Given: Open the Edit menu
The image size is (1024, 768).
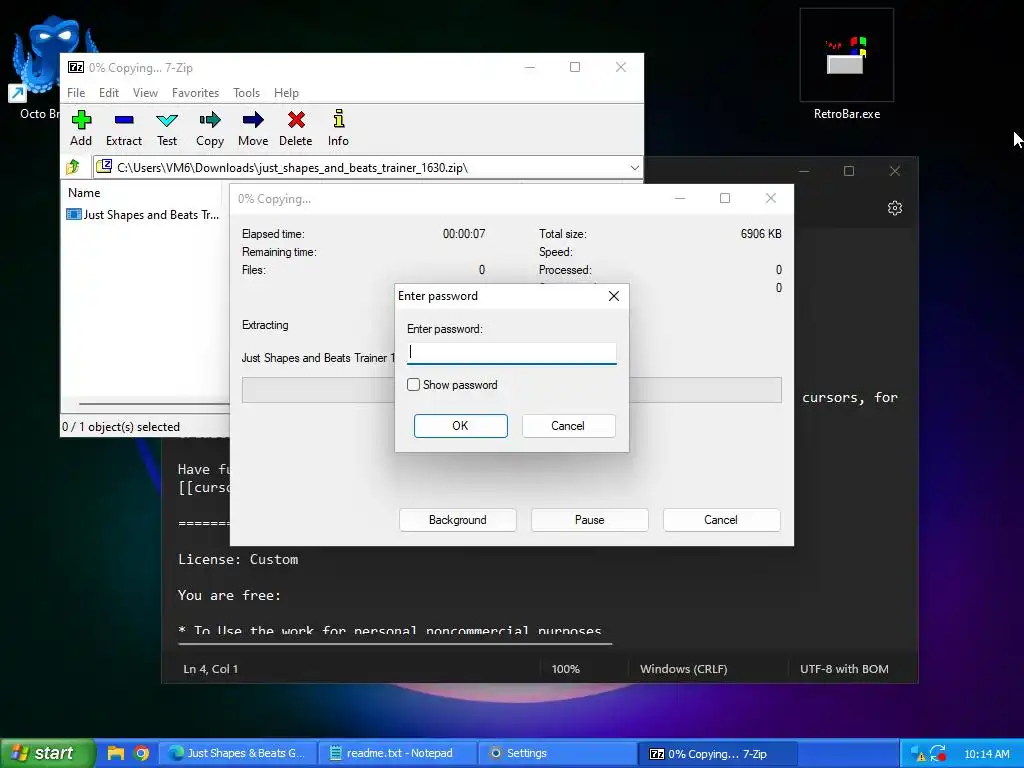Looking at the screenshot, I should [x=108, y=93].
